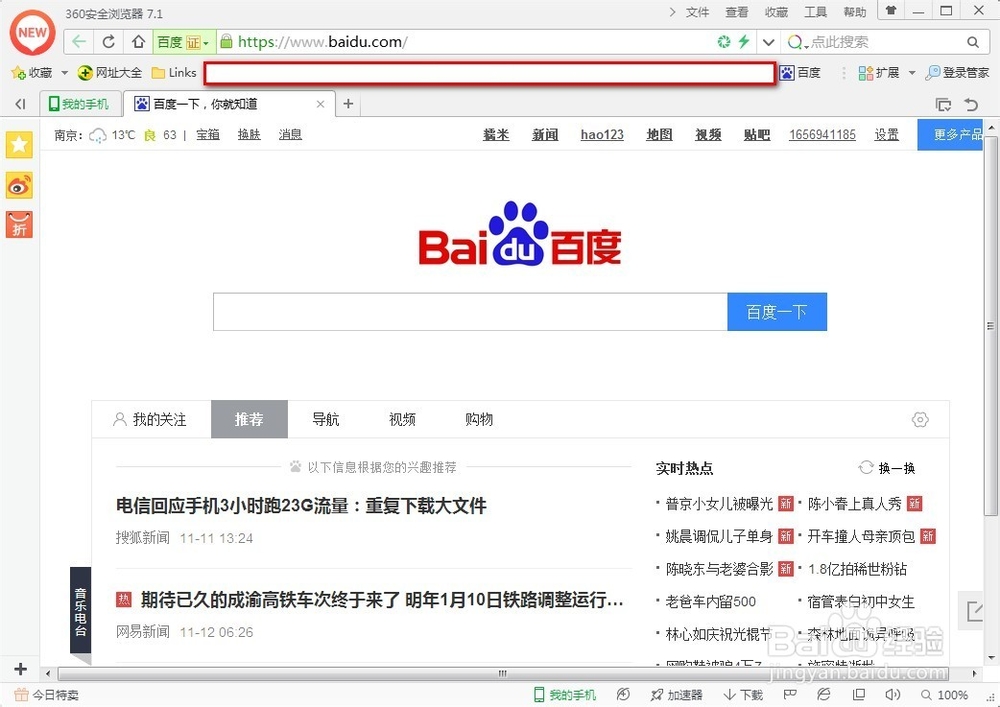Toggle sound mute speaker icon in status bar

click(893, 695)
